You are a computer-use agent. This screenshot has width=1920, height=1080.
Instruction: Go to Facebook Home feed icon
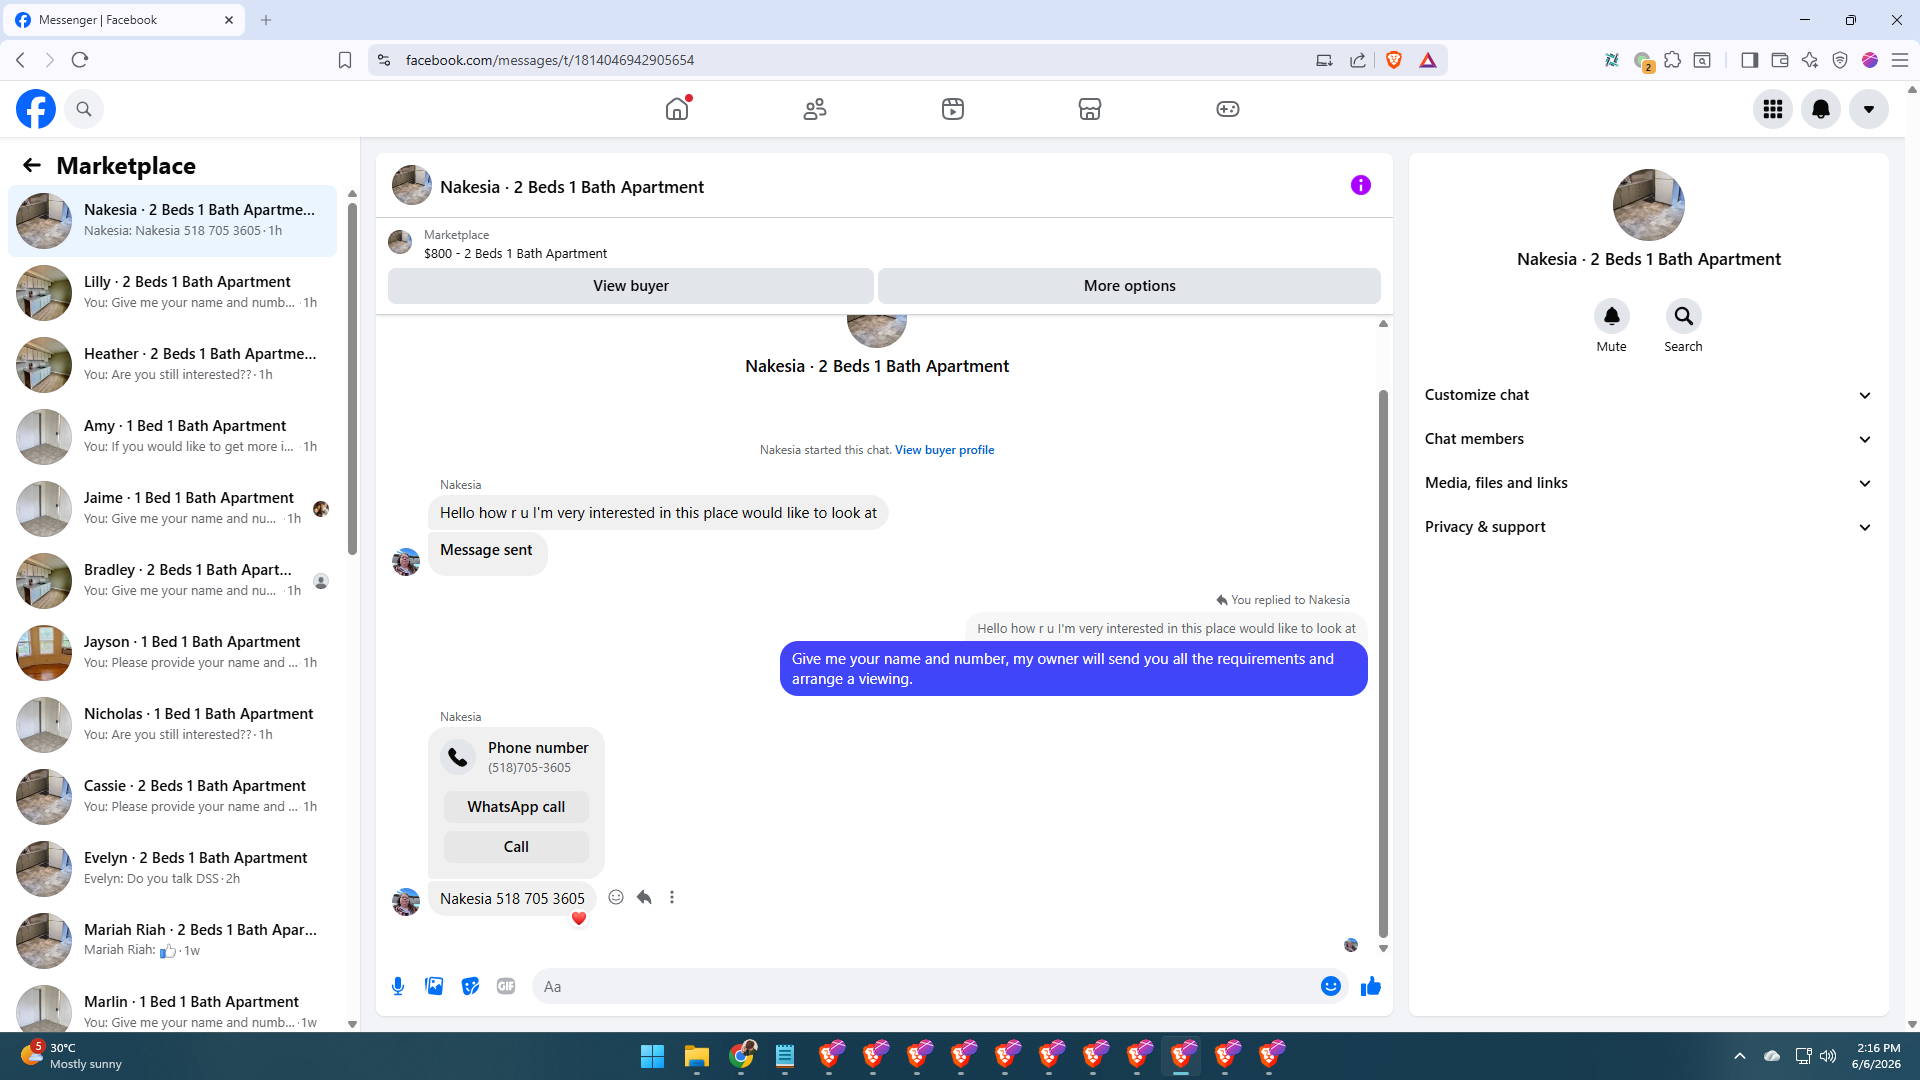pyautogui.click(x=677, y=109)
